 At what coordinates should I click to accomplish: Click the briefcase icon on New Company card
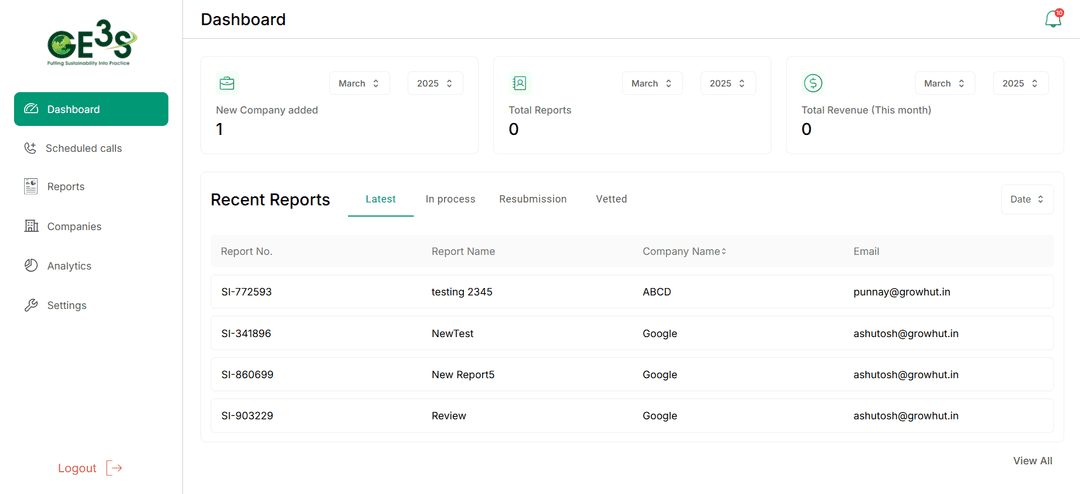227,83
